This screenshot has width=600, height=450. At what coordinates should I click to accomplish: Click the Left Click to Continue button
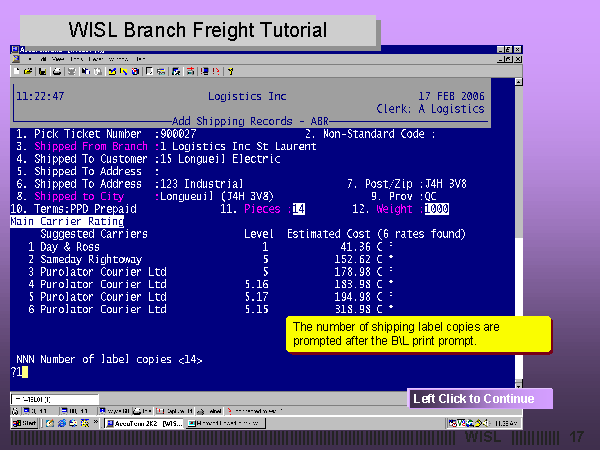(480, 399)
